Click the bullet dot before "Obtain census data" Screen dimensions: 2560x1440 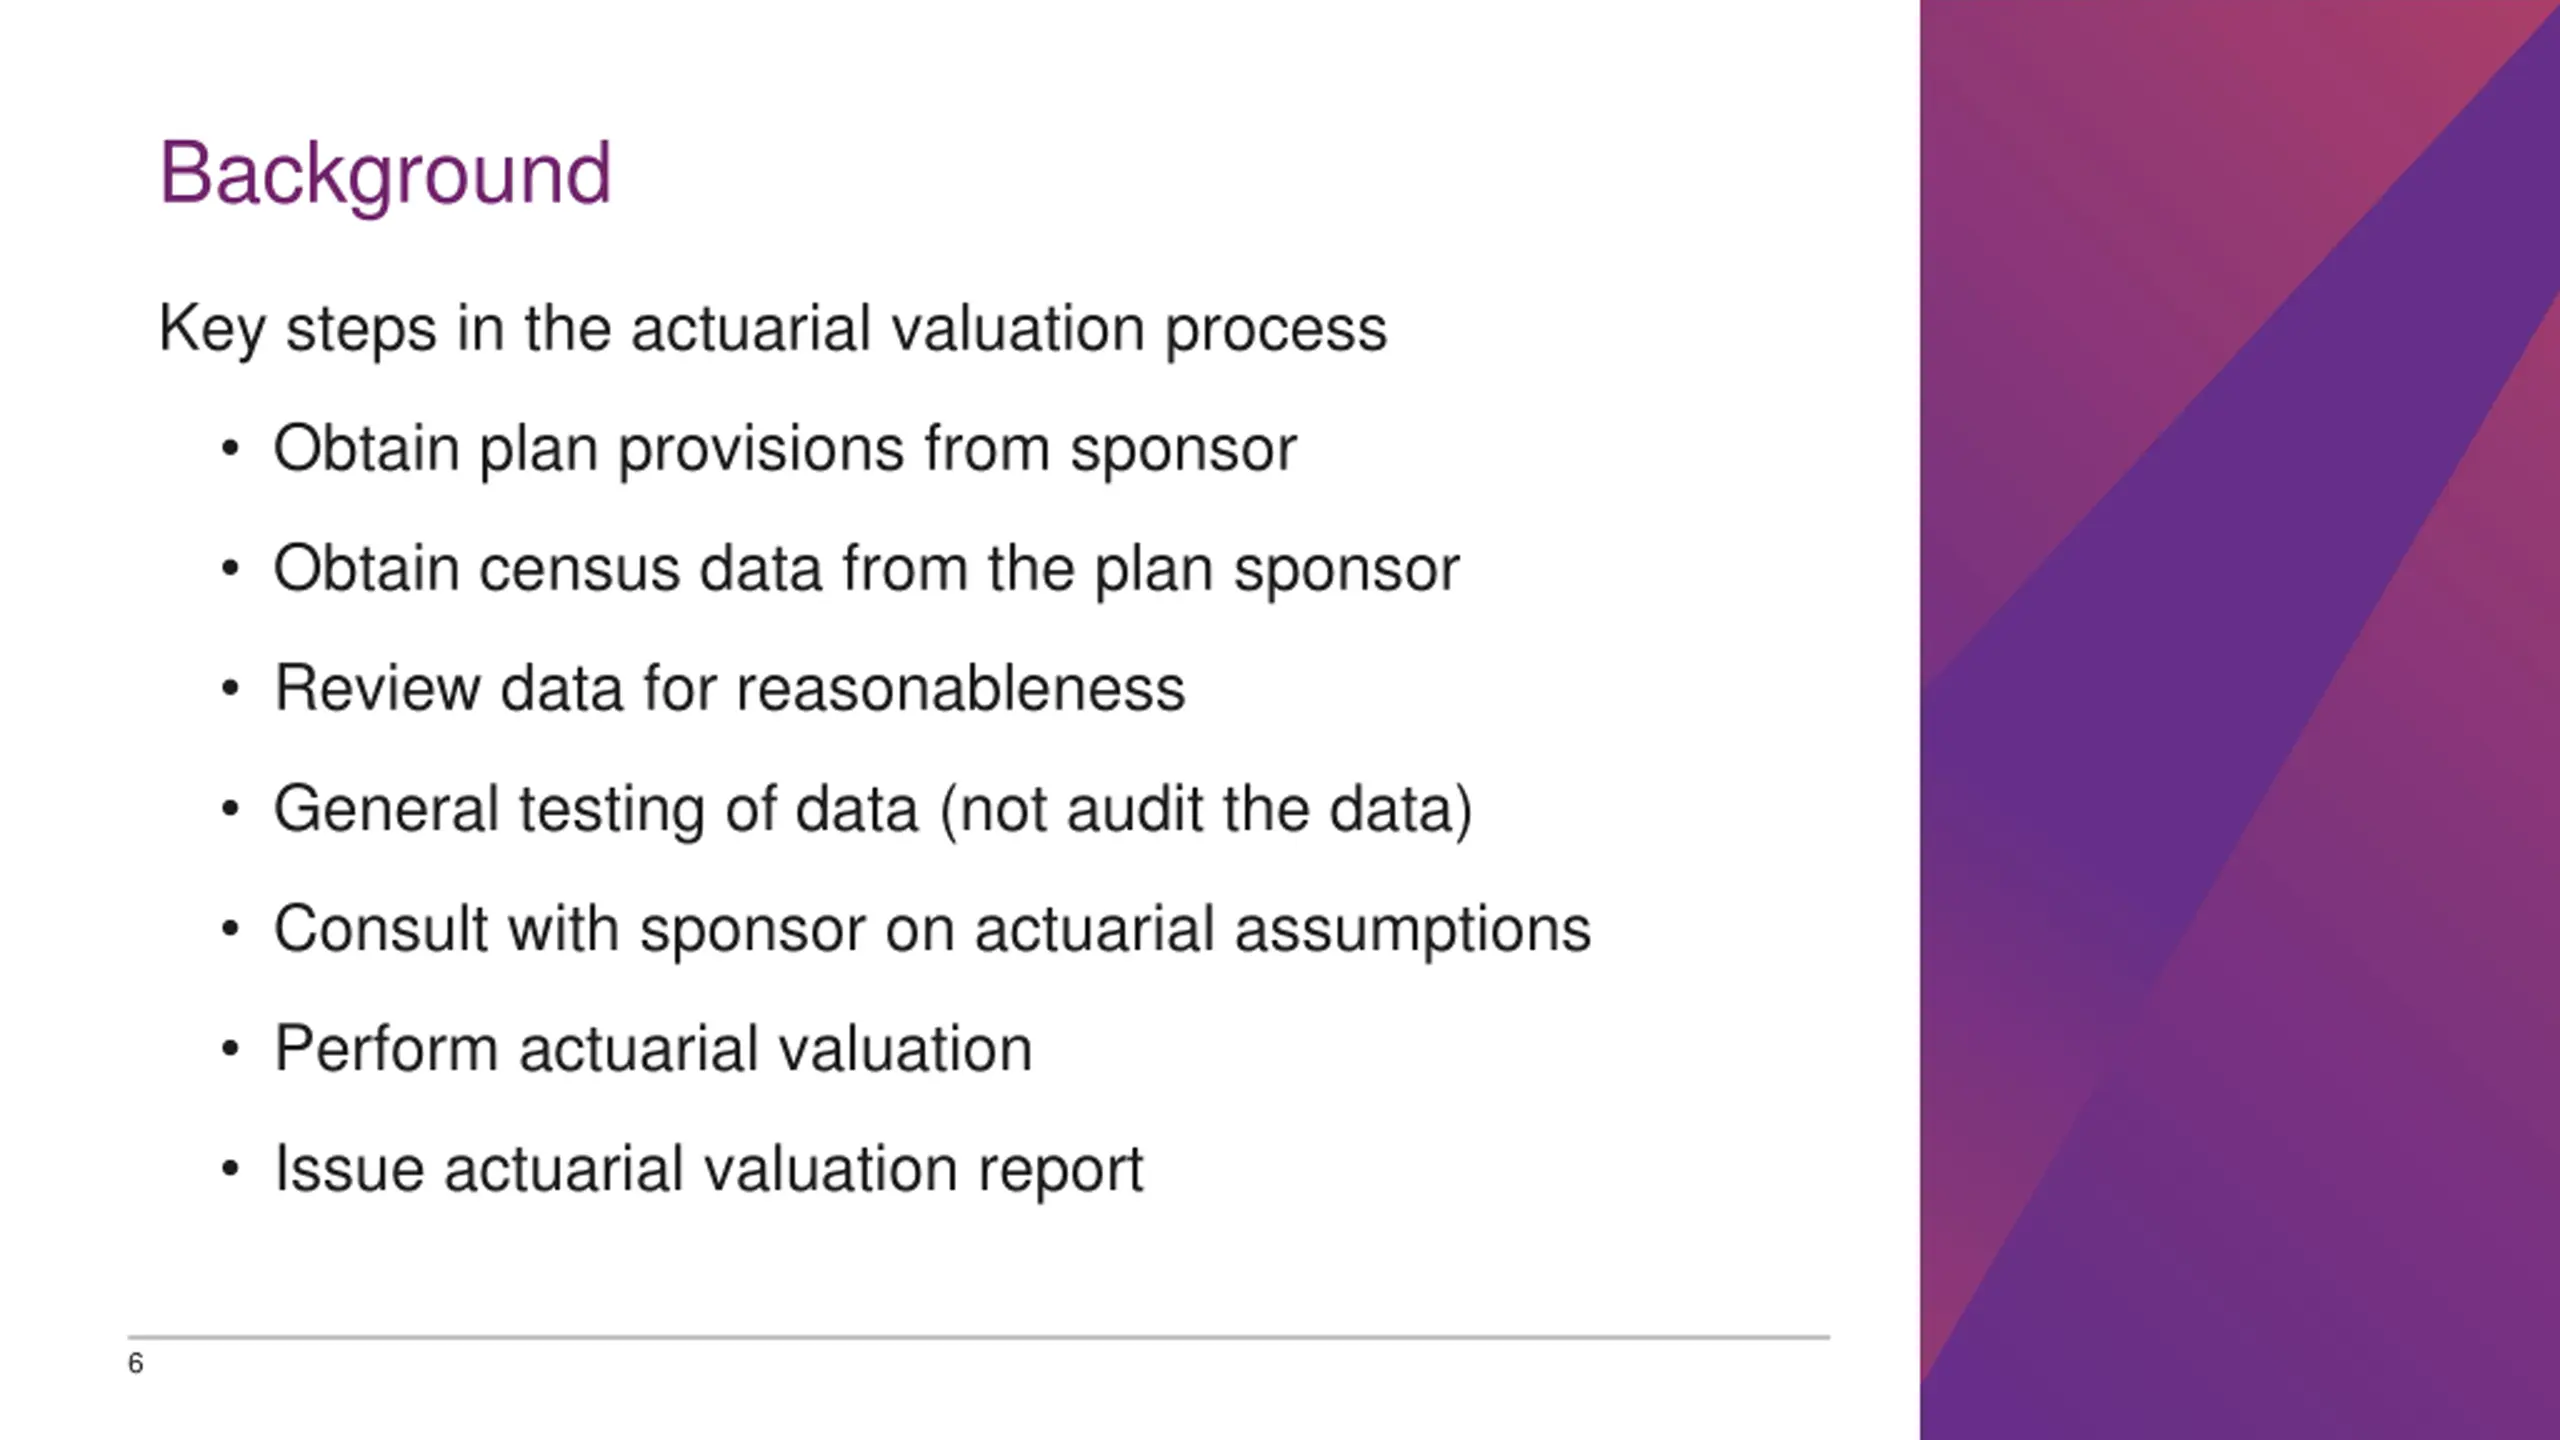(x=231, y=569)
